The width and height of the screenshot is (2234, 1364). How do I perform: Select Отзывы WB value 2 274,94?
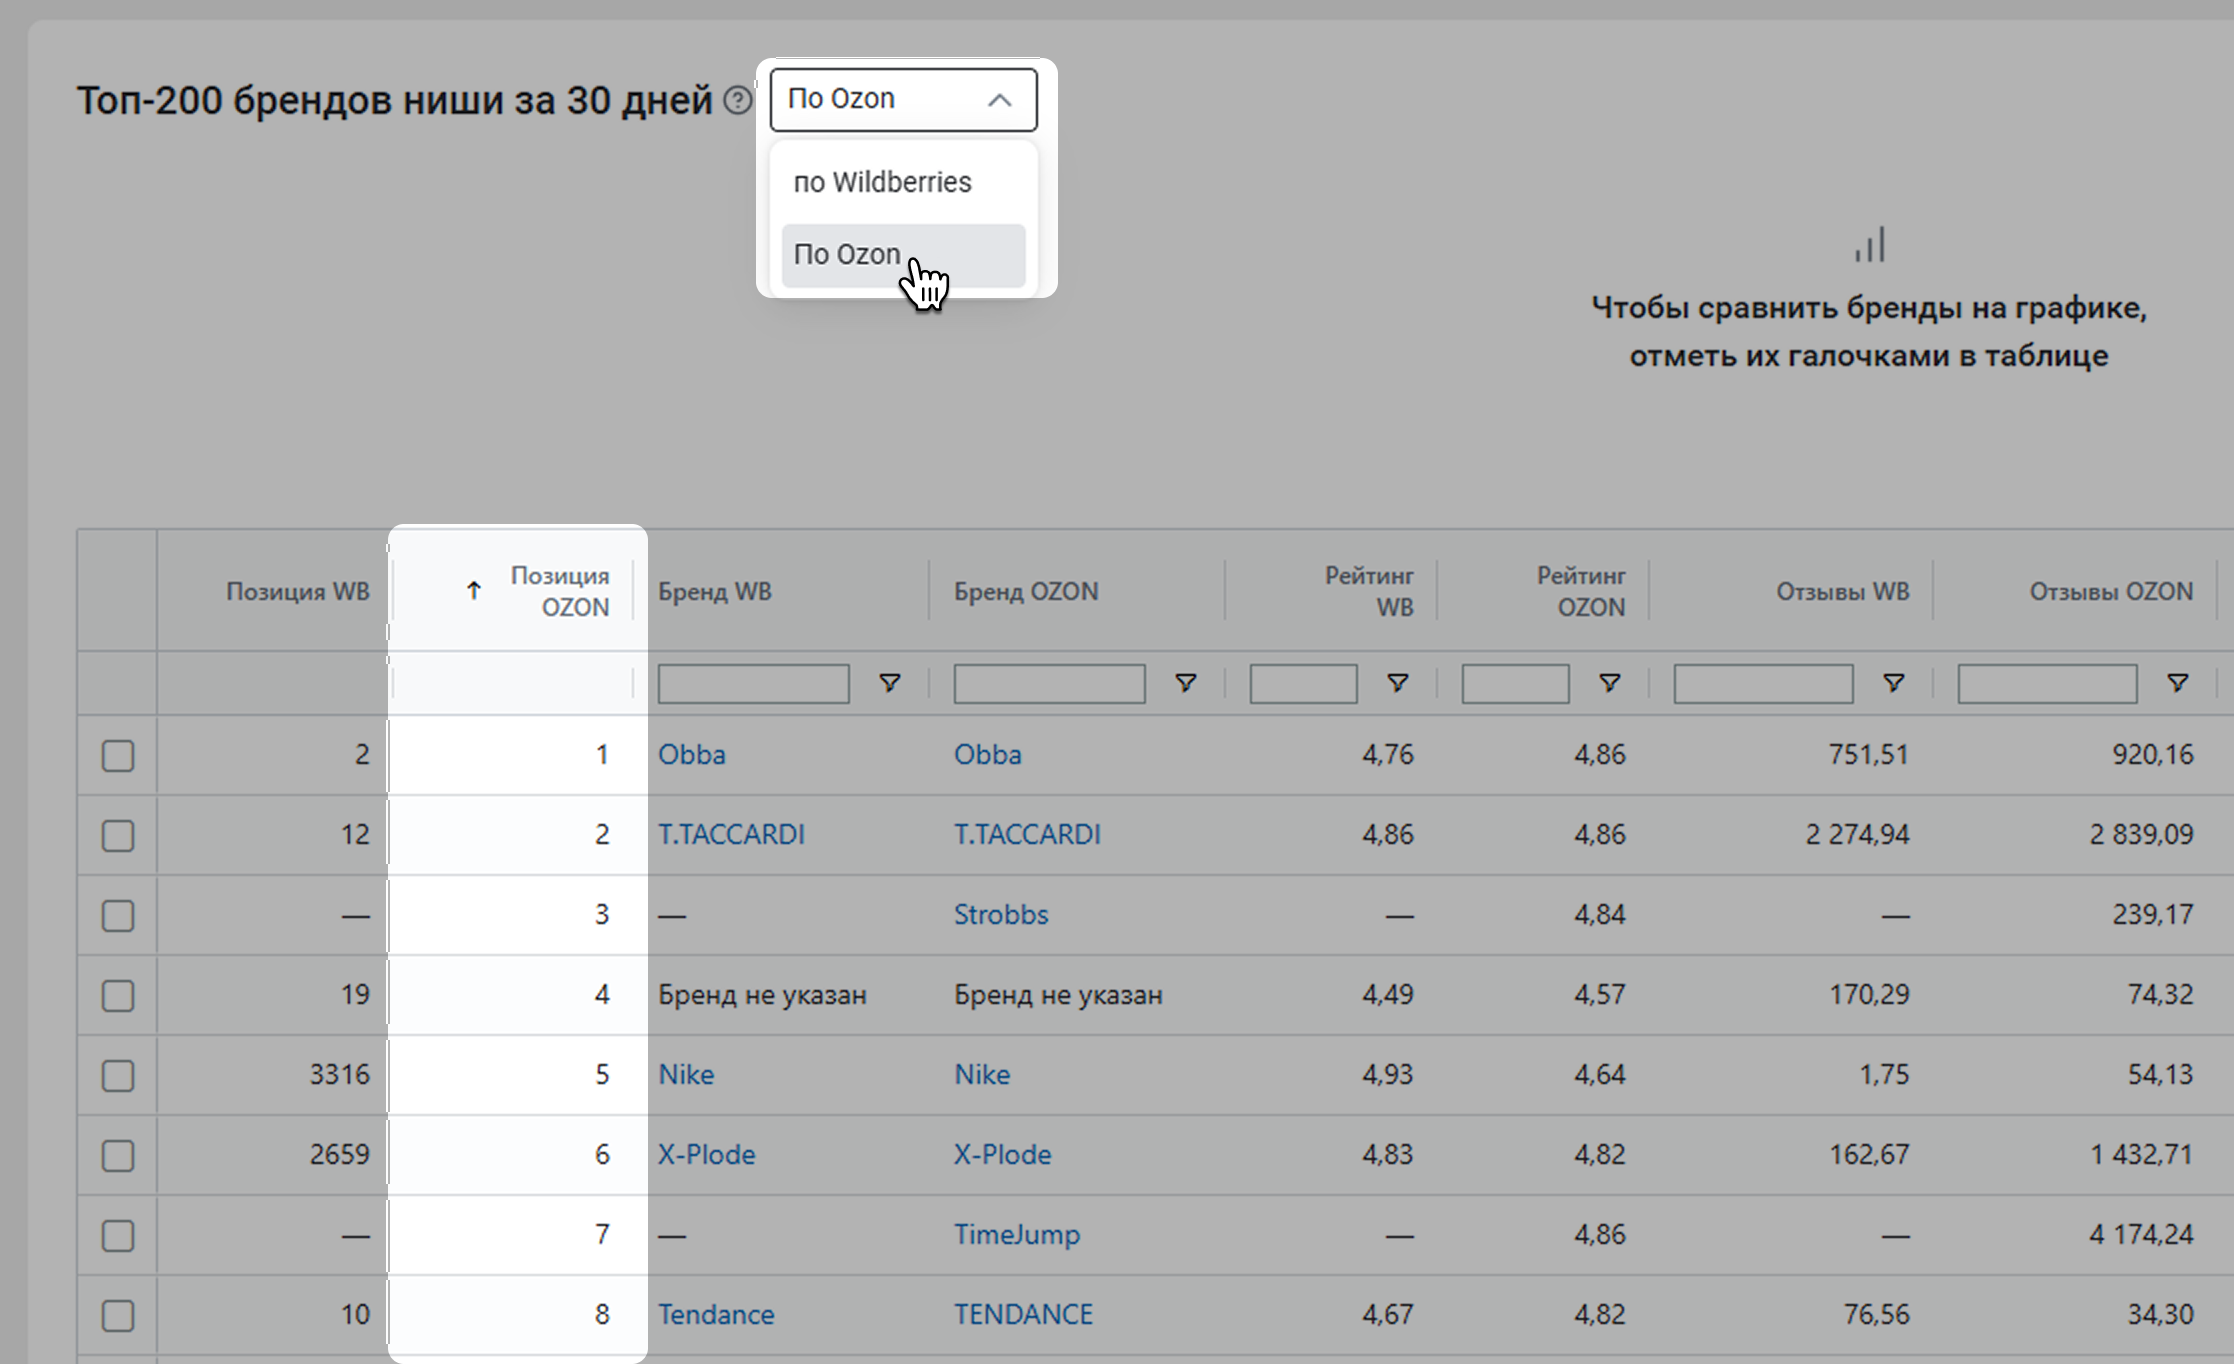point(1857,834)
